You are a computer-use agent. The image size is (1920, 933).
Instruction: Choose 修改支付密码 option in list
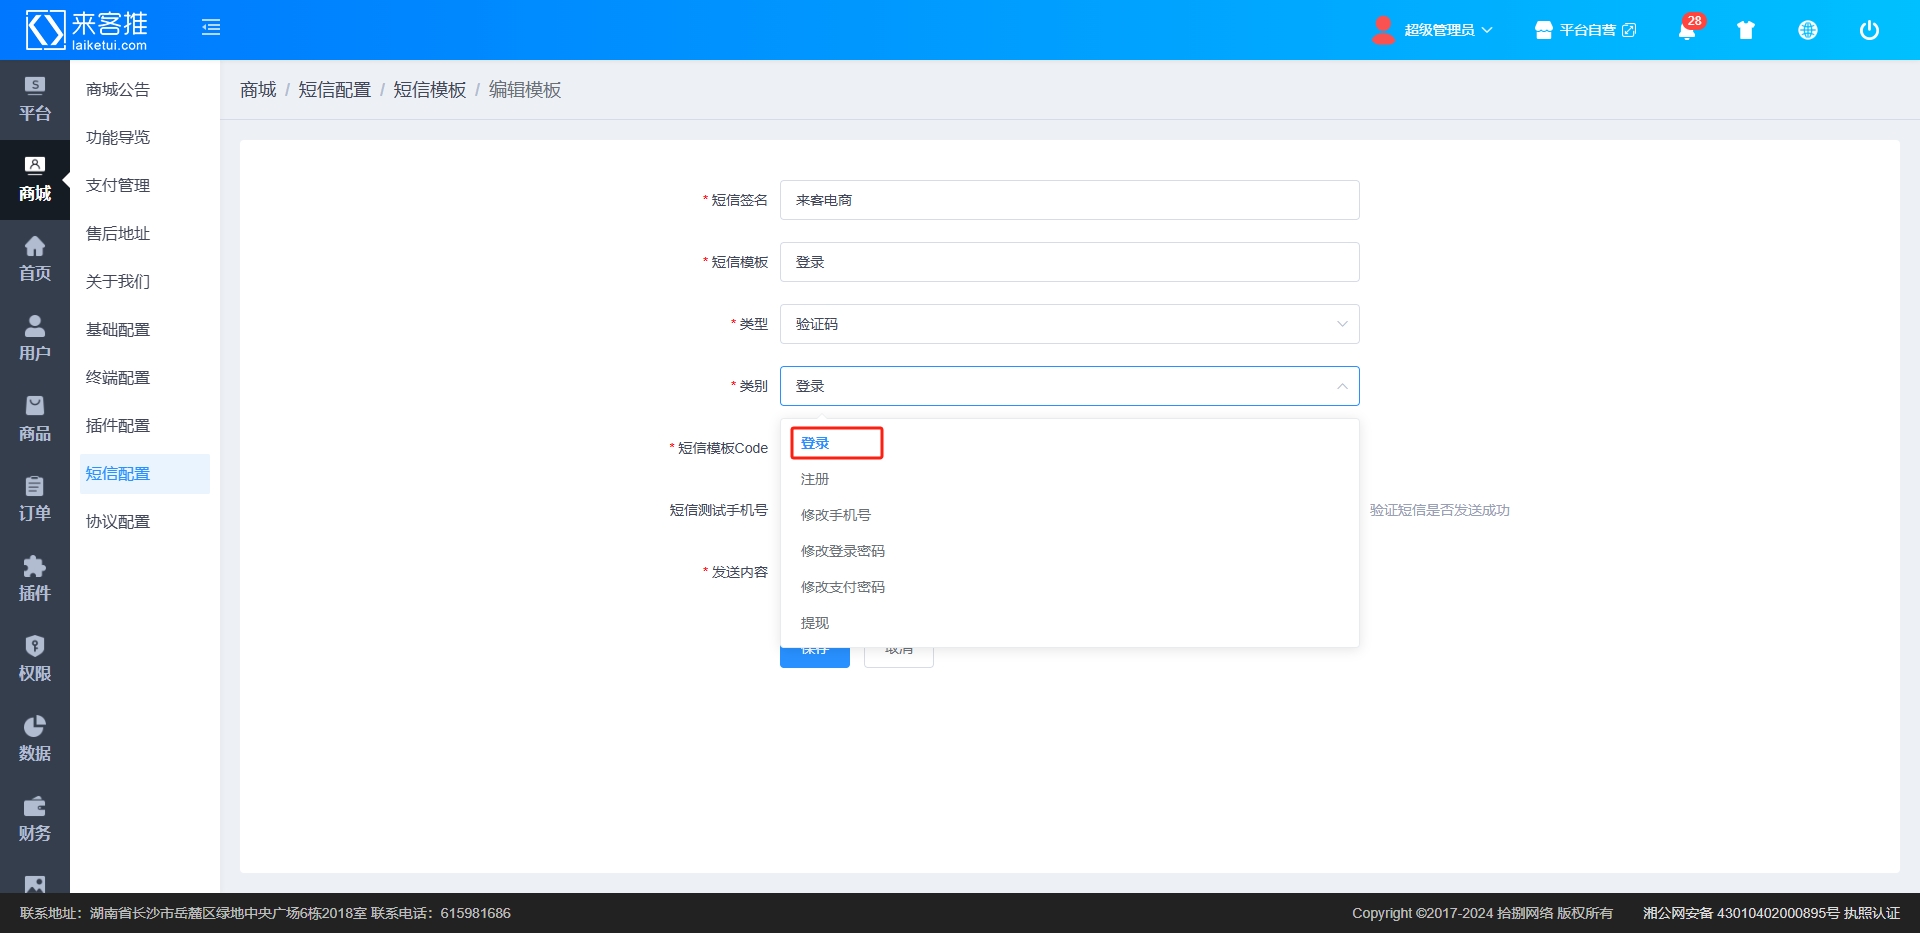[842, 587]
